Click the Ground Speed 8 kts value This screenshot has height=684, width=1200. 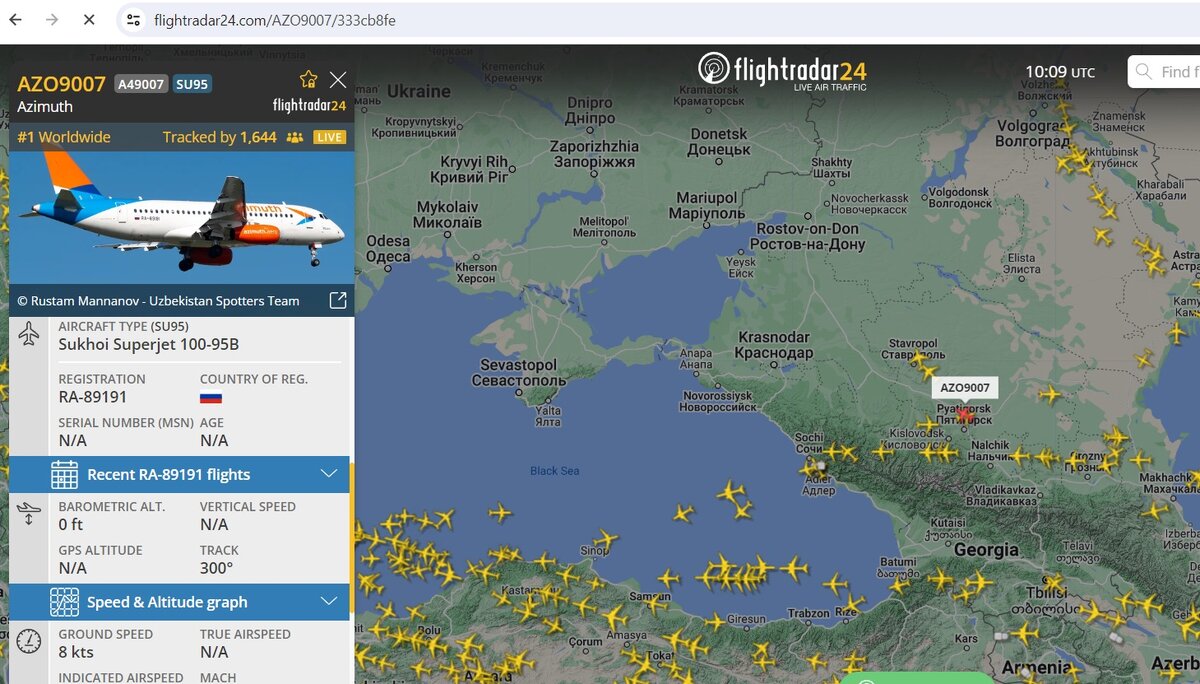[x=76, y=652]
